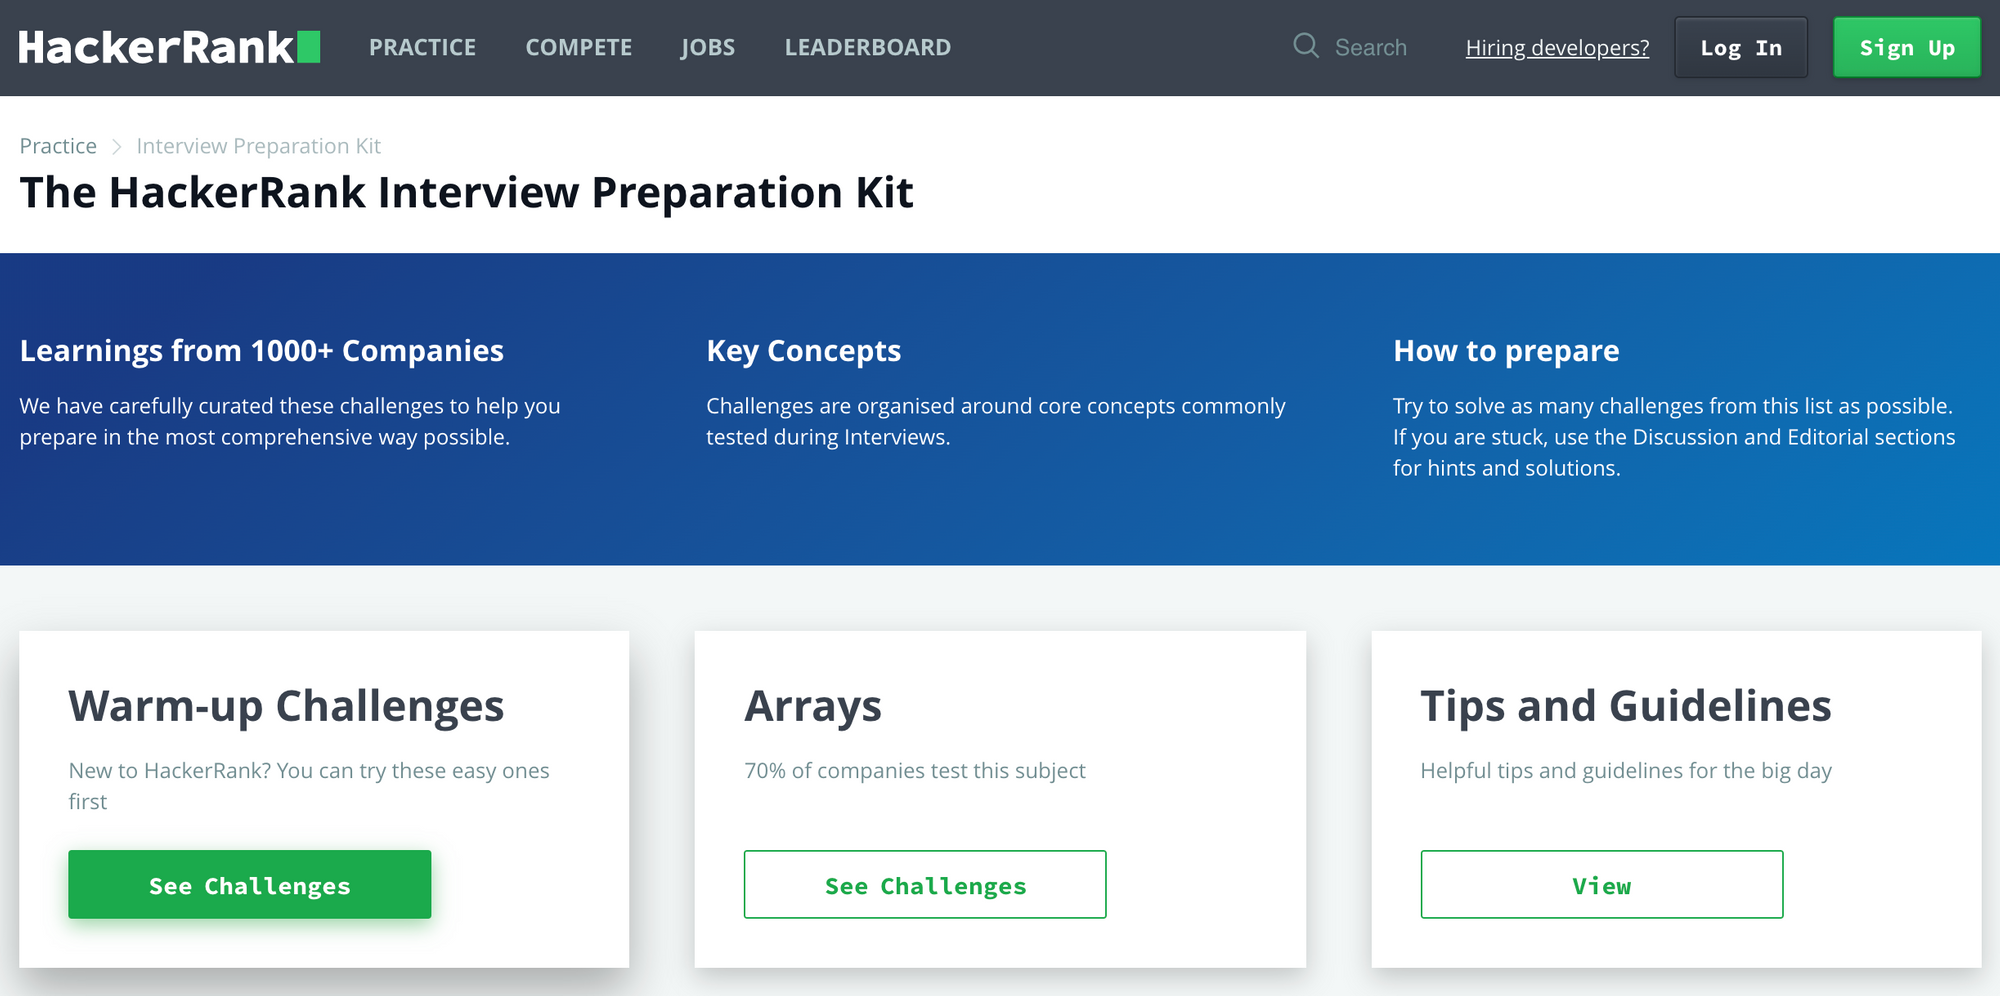Click the page heading Interview Preparation Kit

(x=466, y=193)
